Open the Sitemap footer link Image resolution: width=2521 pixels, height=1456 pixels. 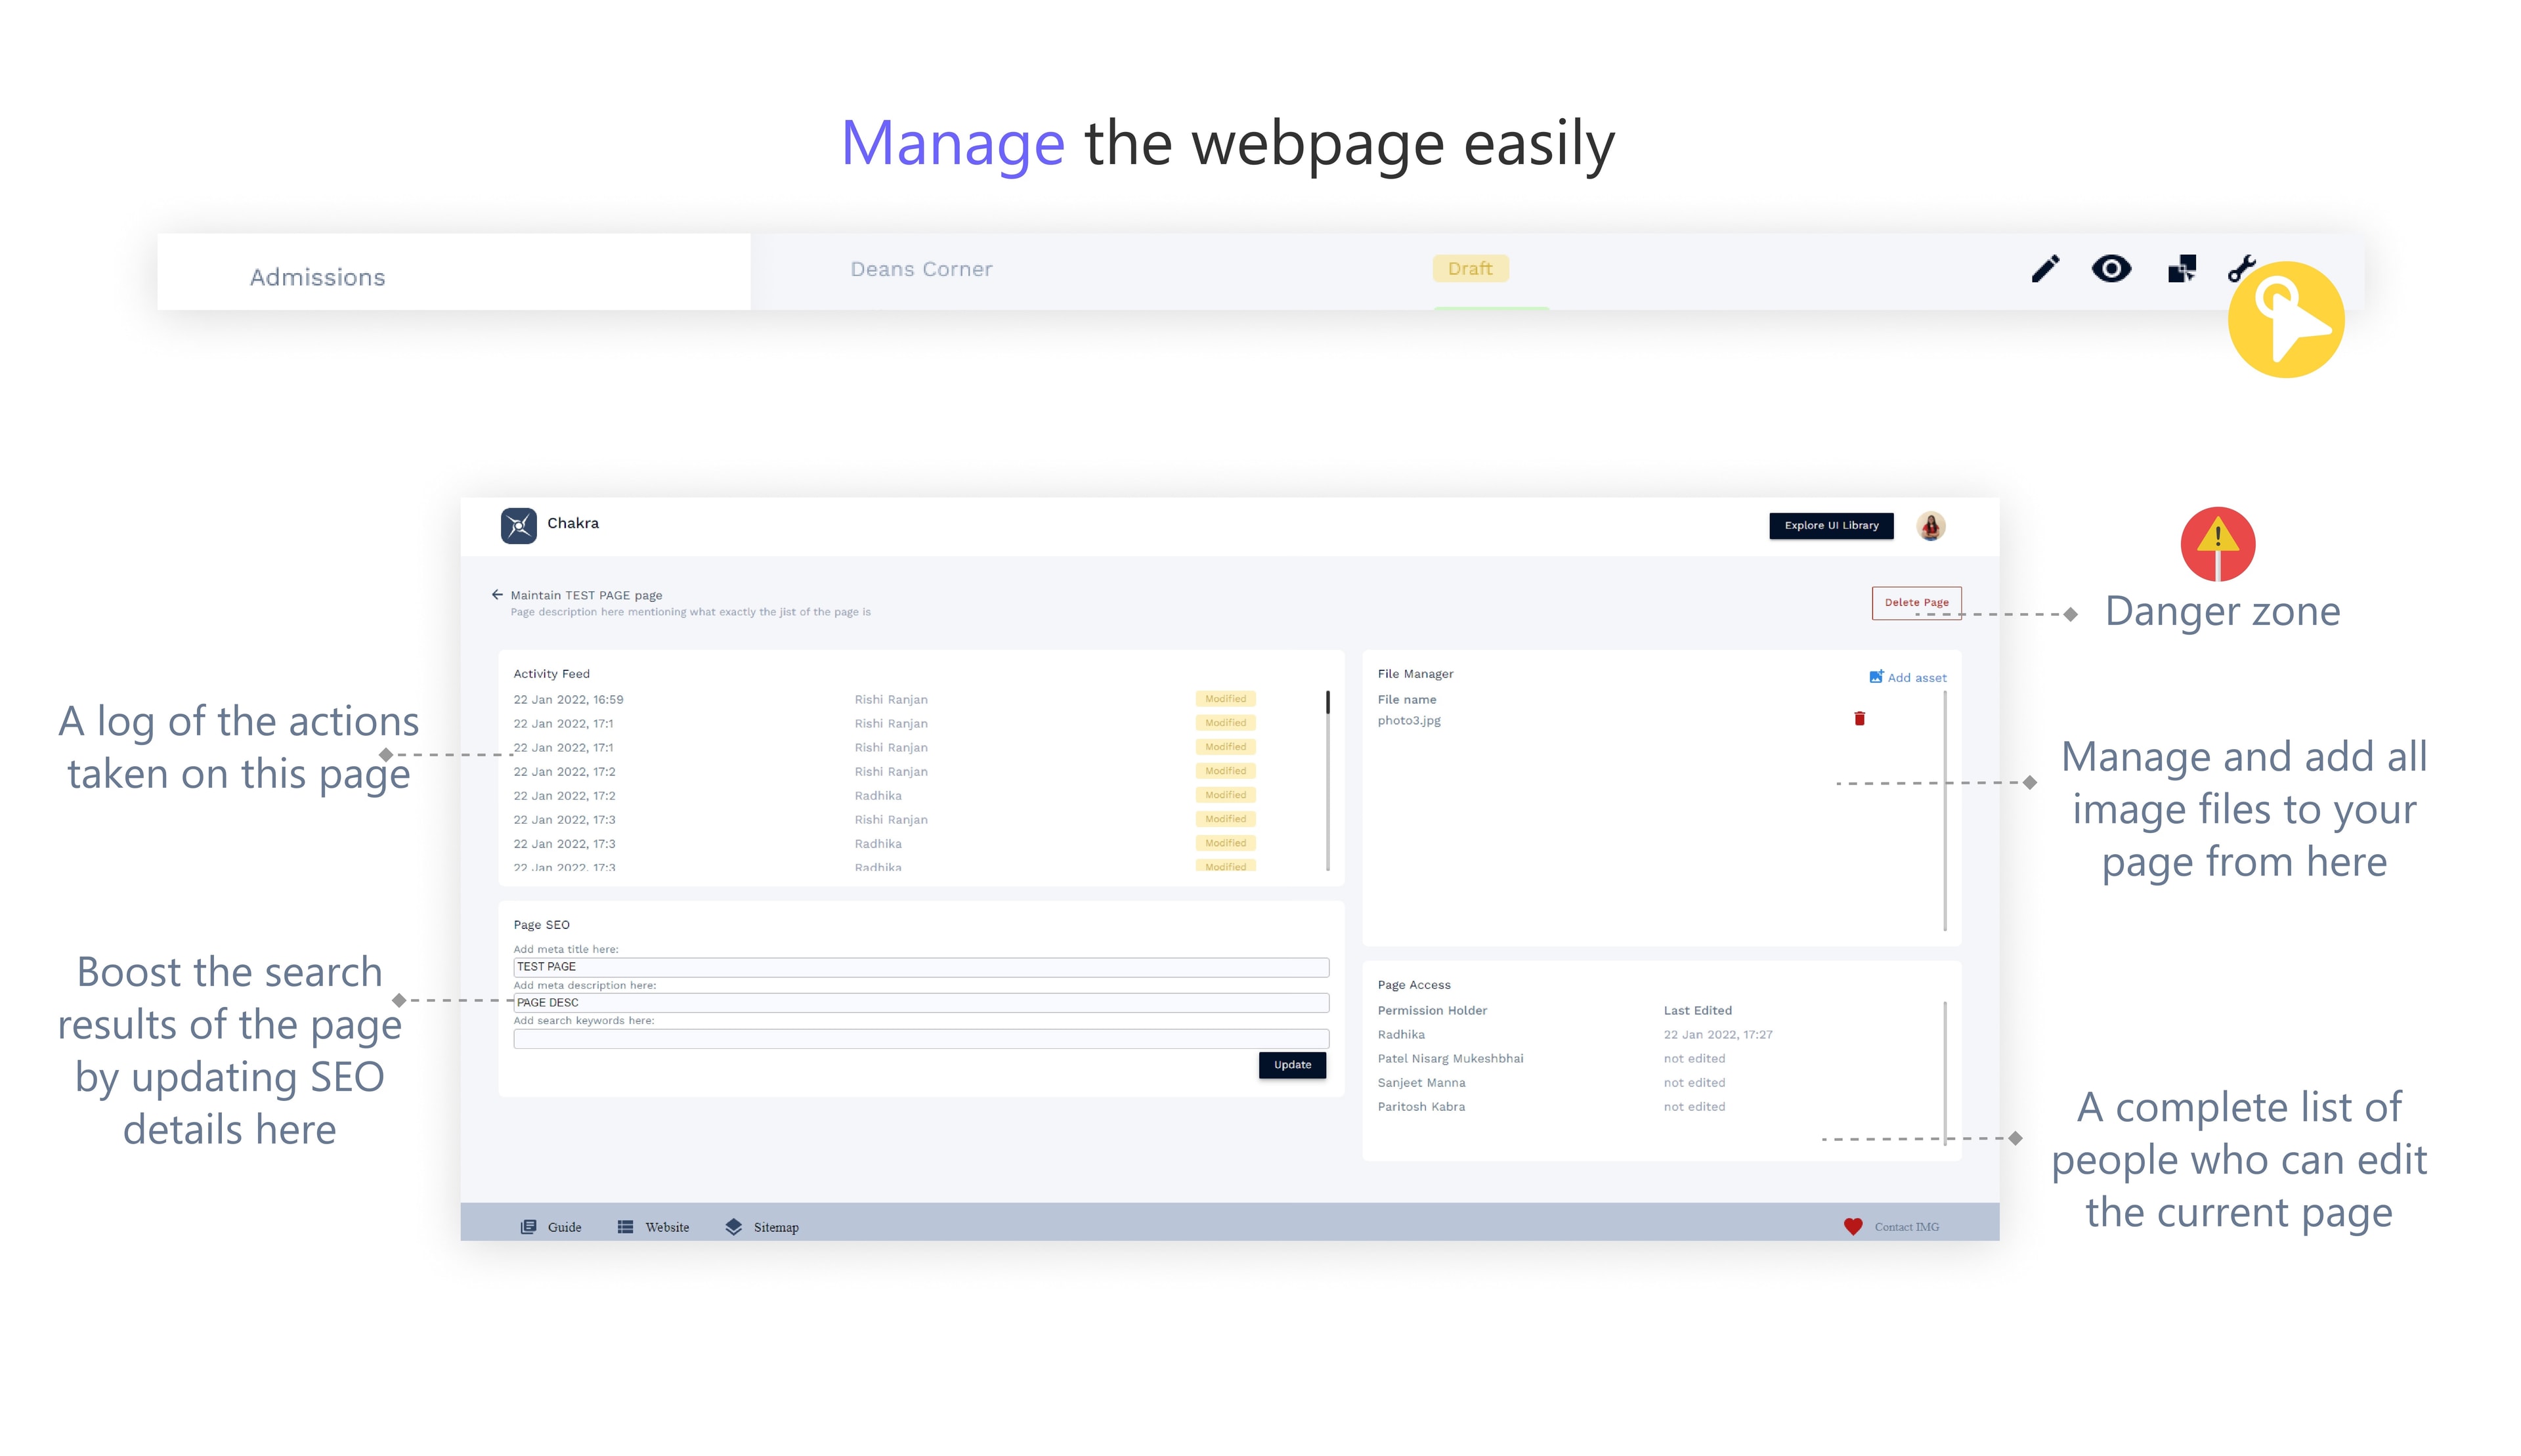pyautogui.click(x=761, y=1227)
